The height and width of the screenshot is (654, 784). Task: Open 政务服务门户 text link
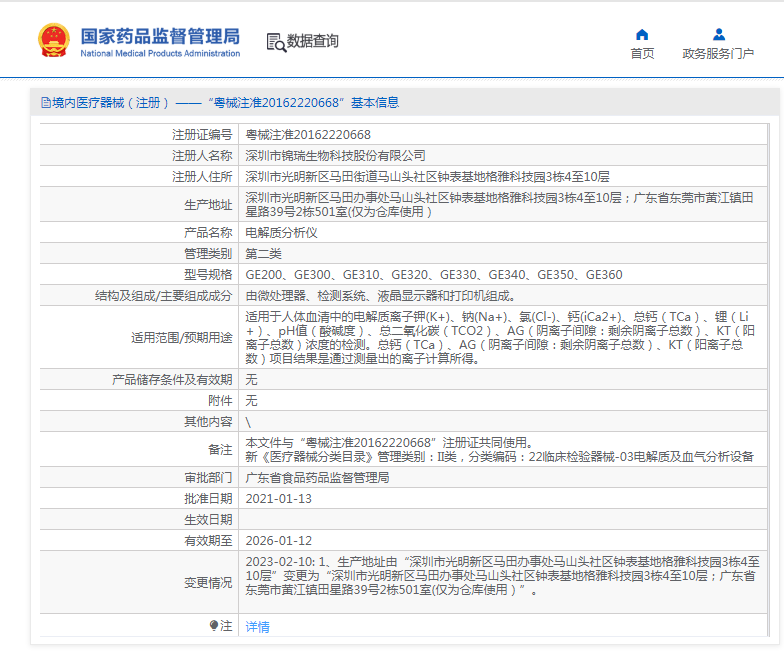pyautogui.click(x=718, y=54)
